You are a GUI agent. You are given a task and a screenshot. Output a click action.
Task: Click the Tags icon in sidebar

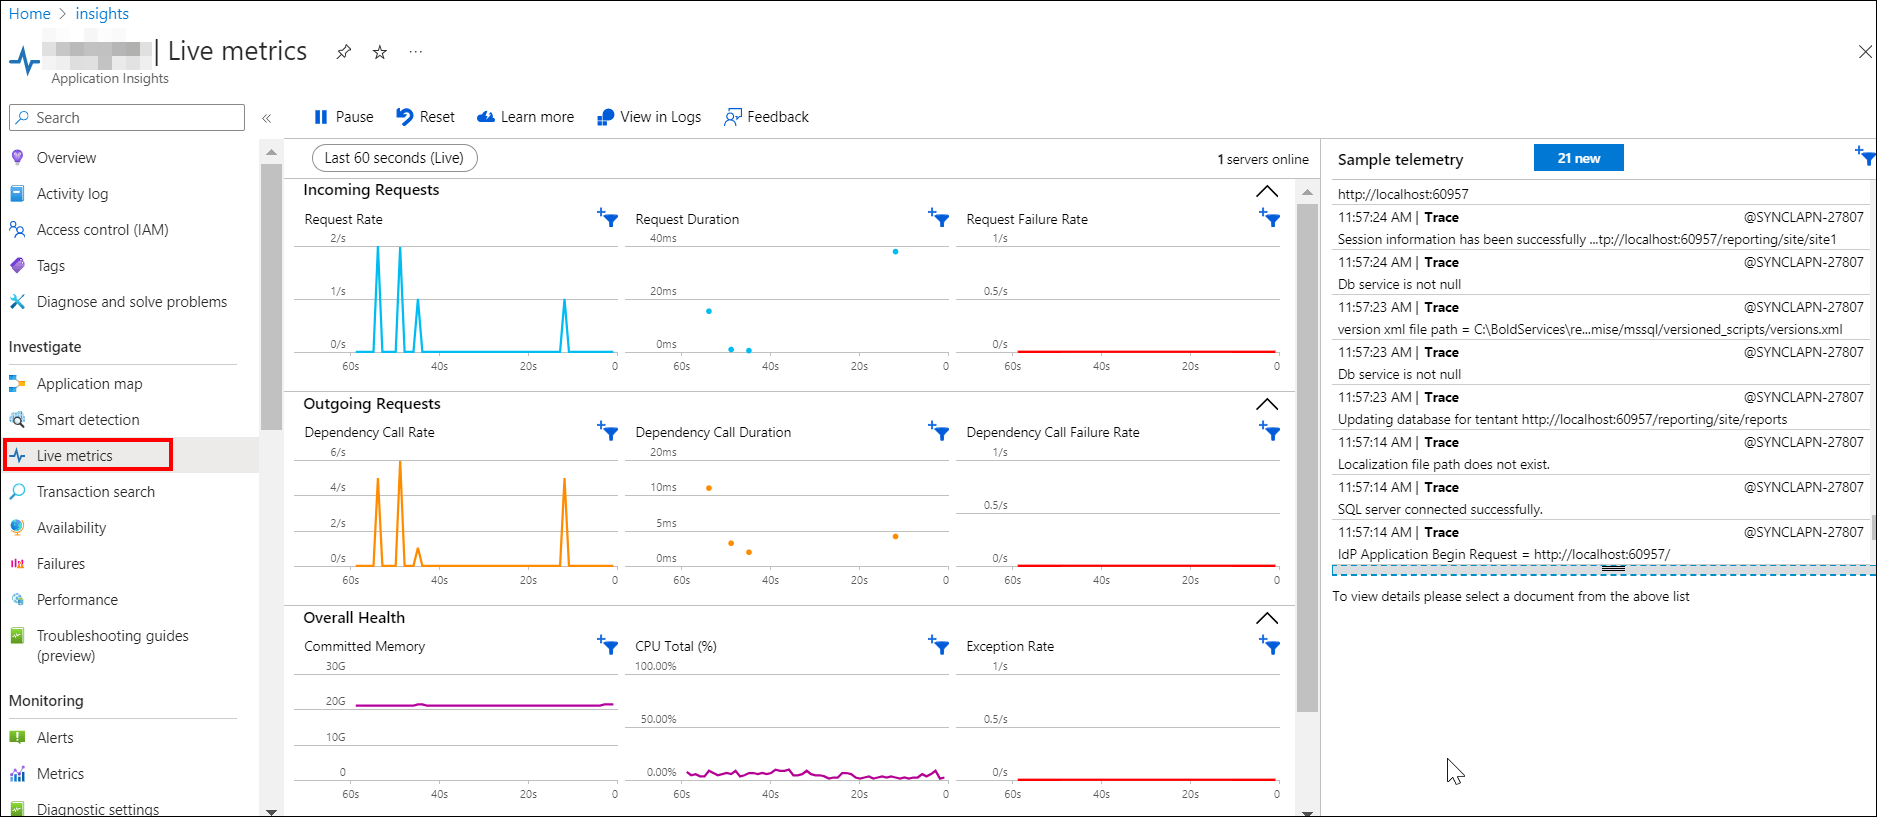(x=17, y=265)
